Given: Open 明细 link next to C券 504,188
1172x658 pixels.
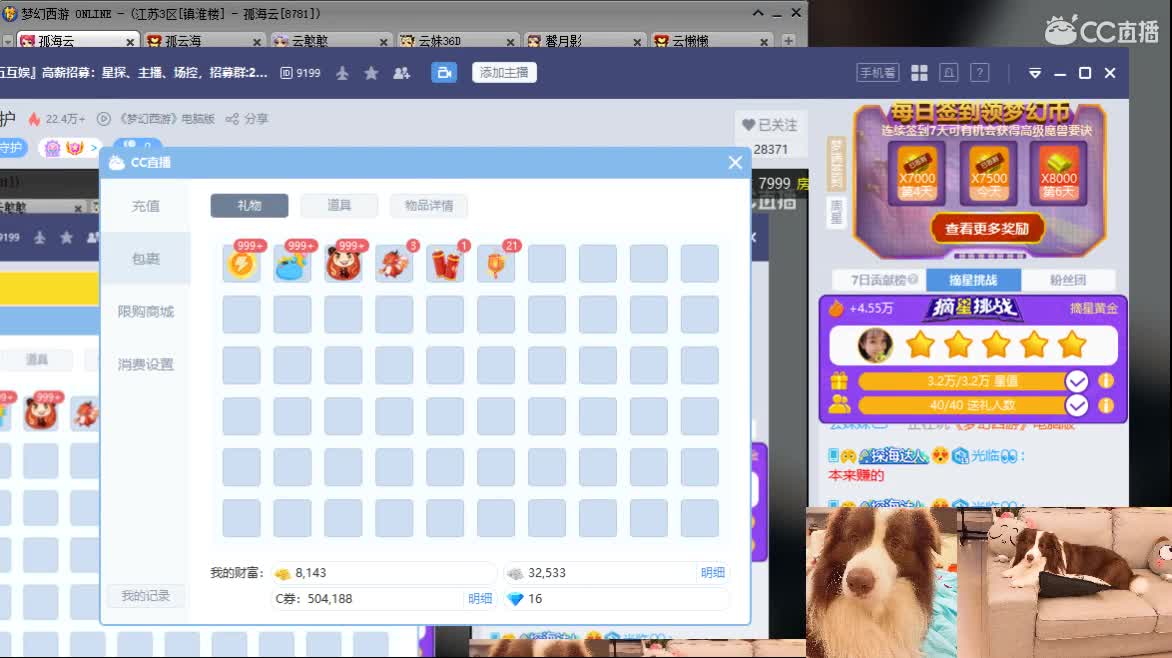Looking at the screenshot, I should click(480, 599).
